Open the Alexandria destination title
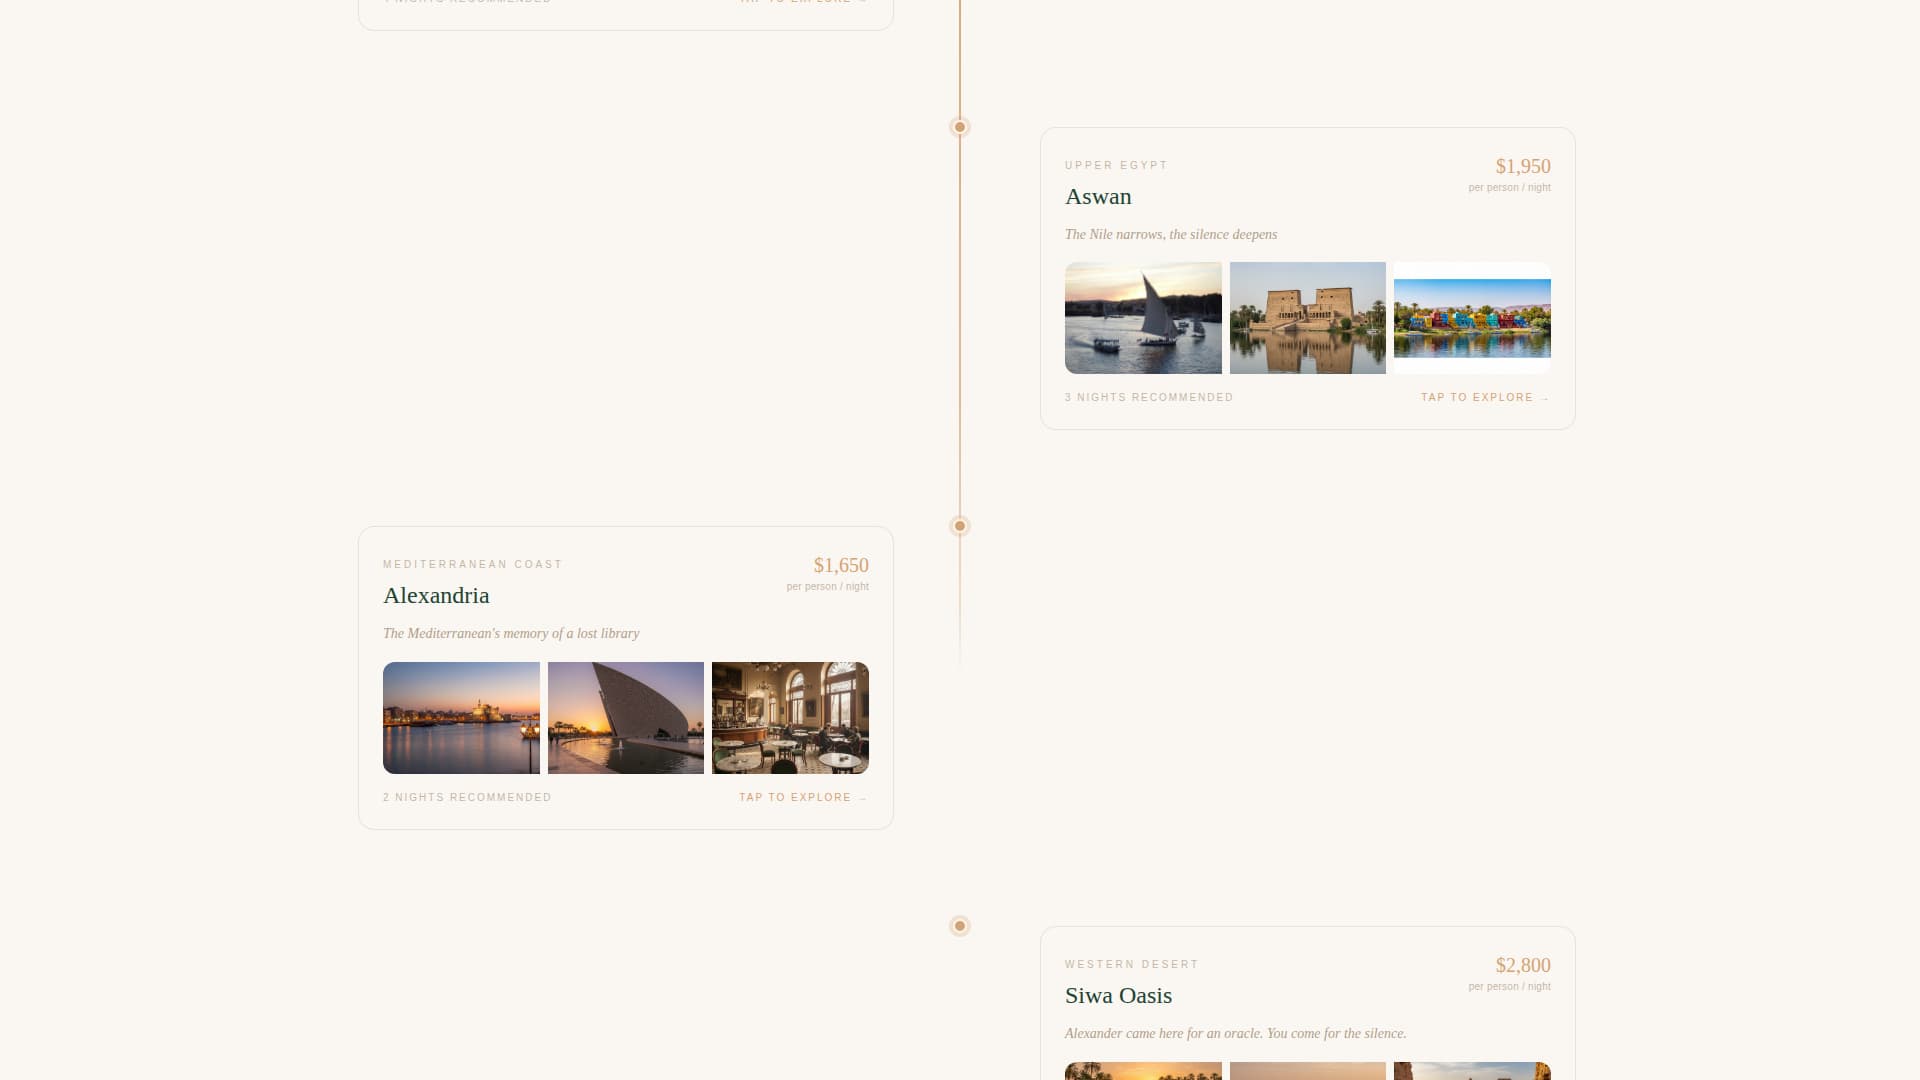The image size is (1920, 1080). (436, 596)
